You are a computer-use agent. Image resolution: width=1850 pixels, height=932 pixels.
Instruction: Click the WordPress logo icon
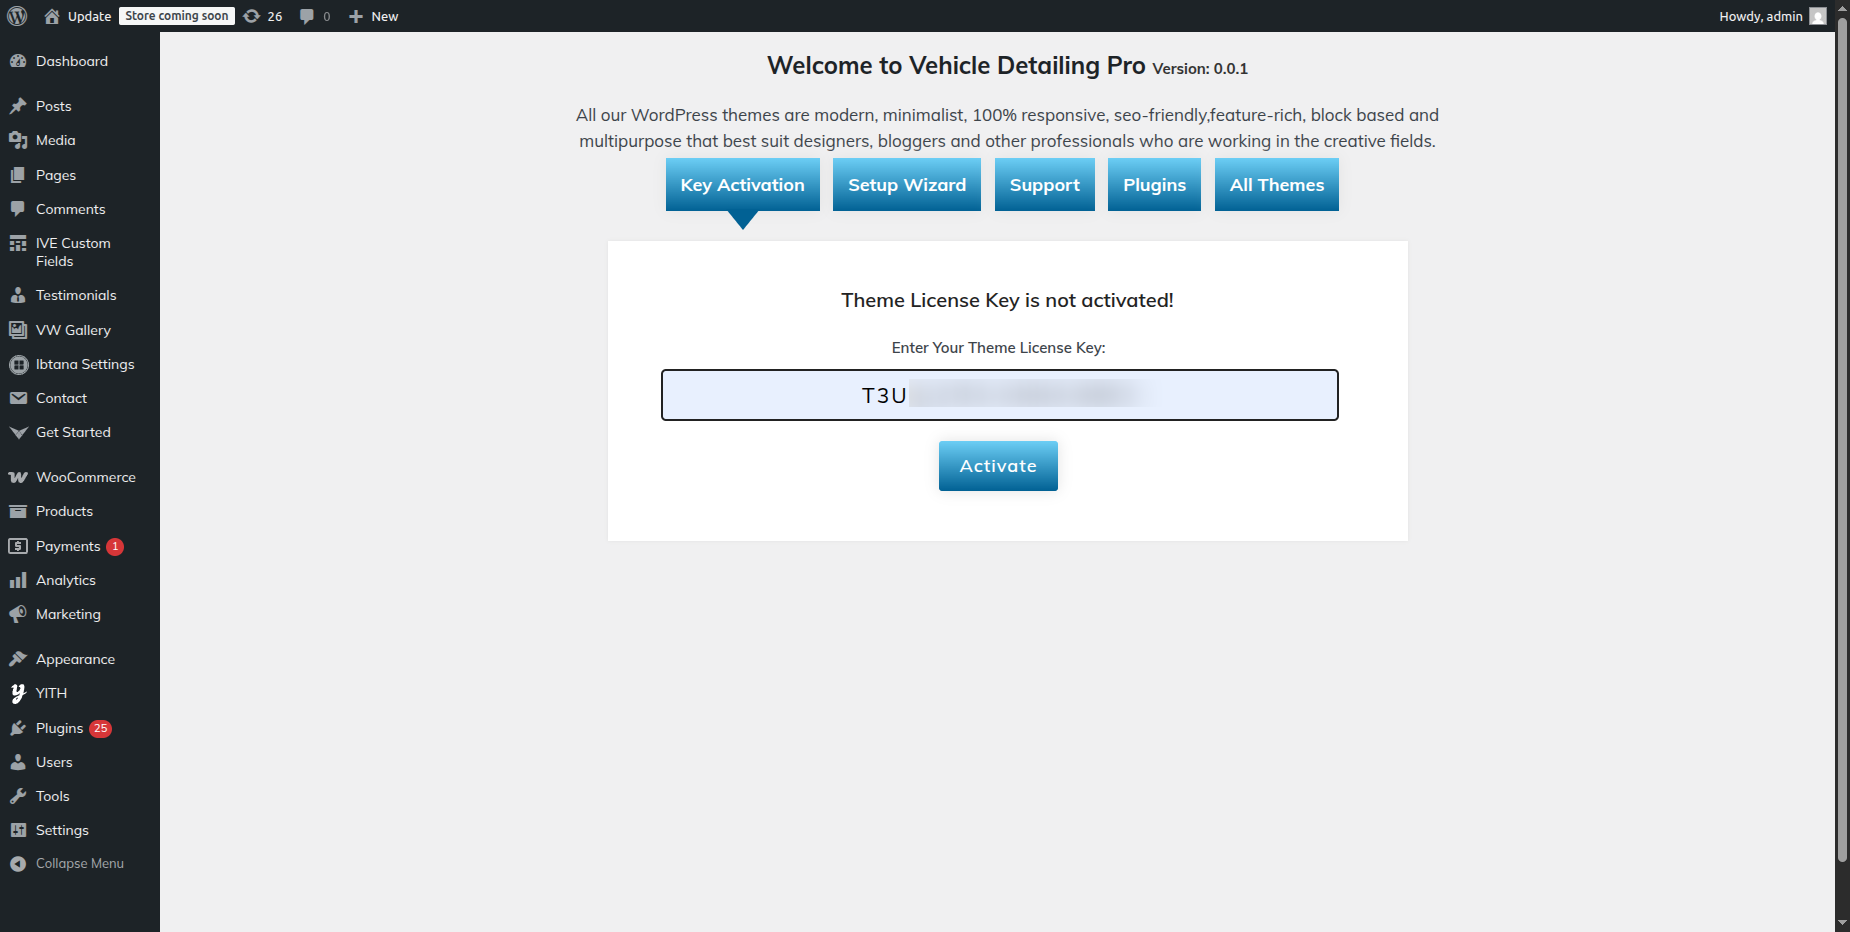17,16
